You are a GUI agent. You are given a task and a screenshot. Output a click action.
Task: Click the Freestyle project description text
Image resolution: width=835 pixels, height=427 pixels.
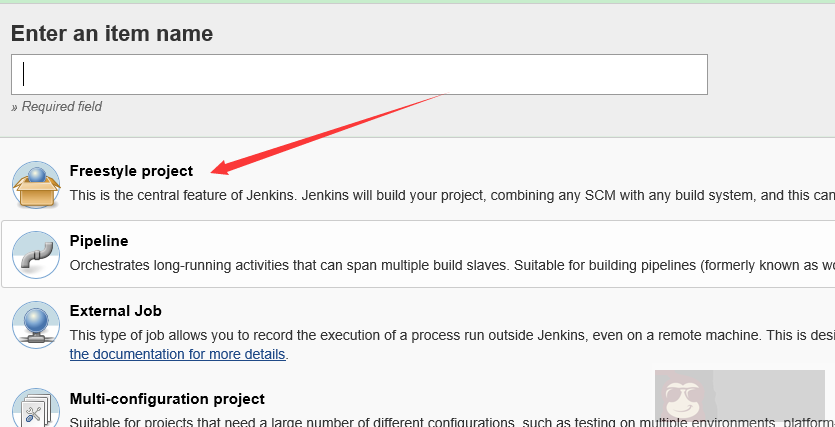pyautogui.click(x=452, y=195)
